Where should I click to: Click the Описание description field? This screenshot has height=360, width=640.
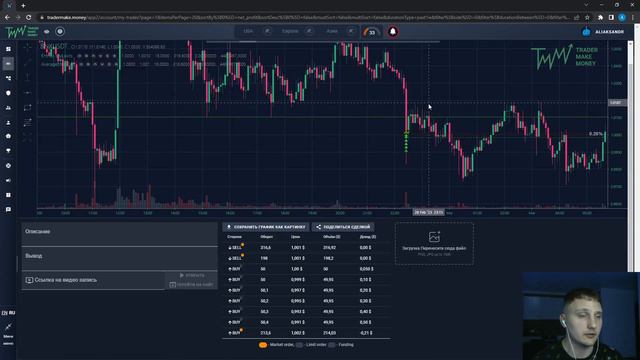click(x=119, y=234)
